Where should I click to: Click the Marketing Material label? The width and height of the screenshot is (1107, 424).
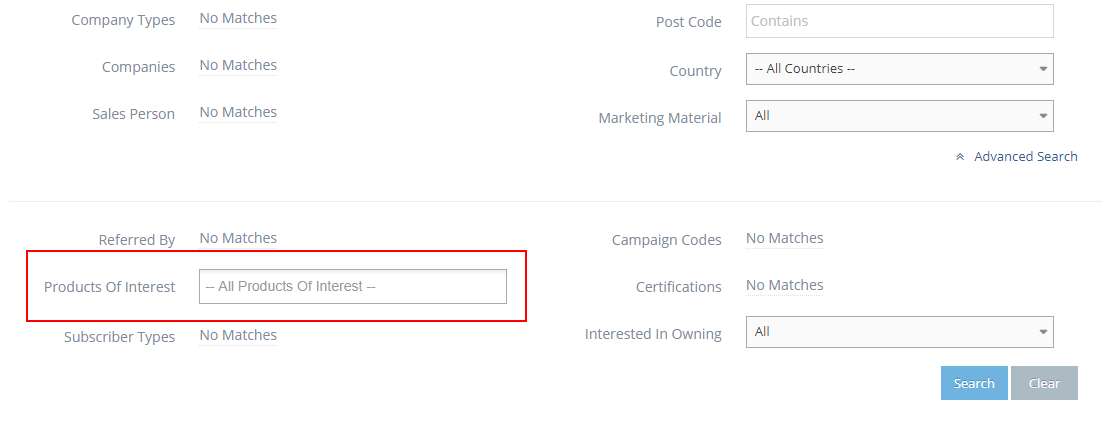[659, 118]
